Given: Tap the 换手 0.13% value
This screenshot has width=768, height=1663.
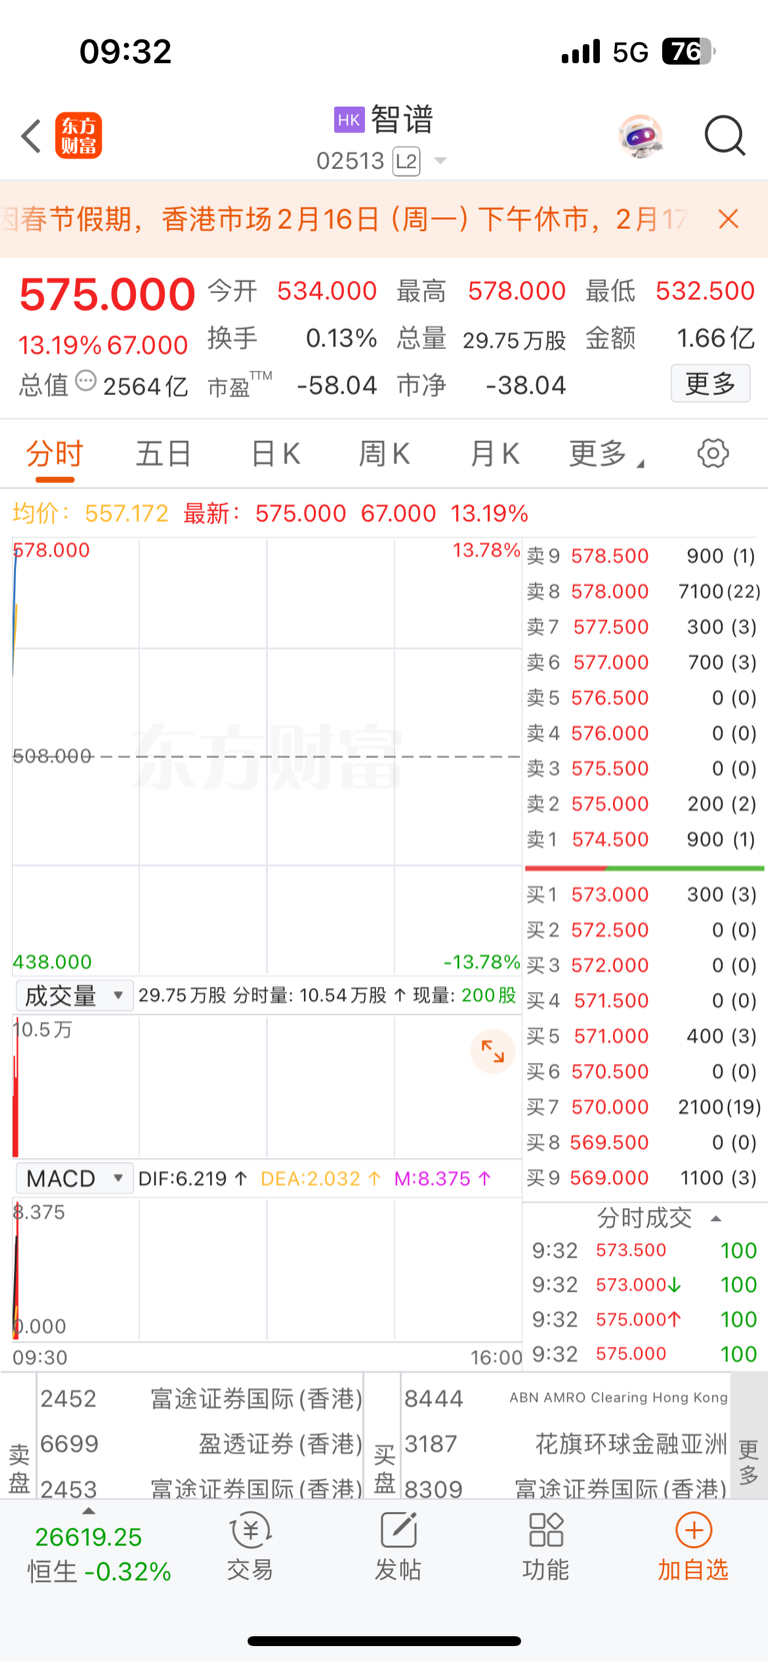Looking at the screenshot, I should click(341, 339).
